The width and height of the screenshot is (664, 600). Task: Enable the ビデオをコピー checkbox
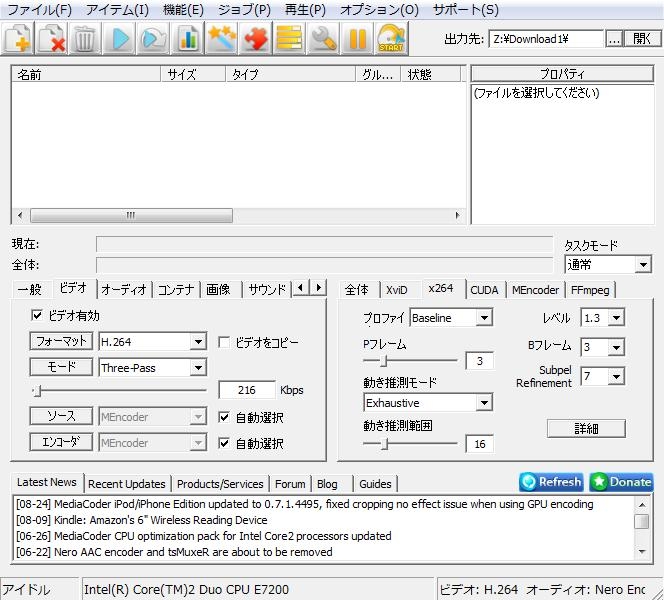(224, 342)
